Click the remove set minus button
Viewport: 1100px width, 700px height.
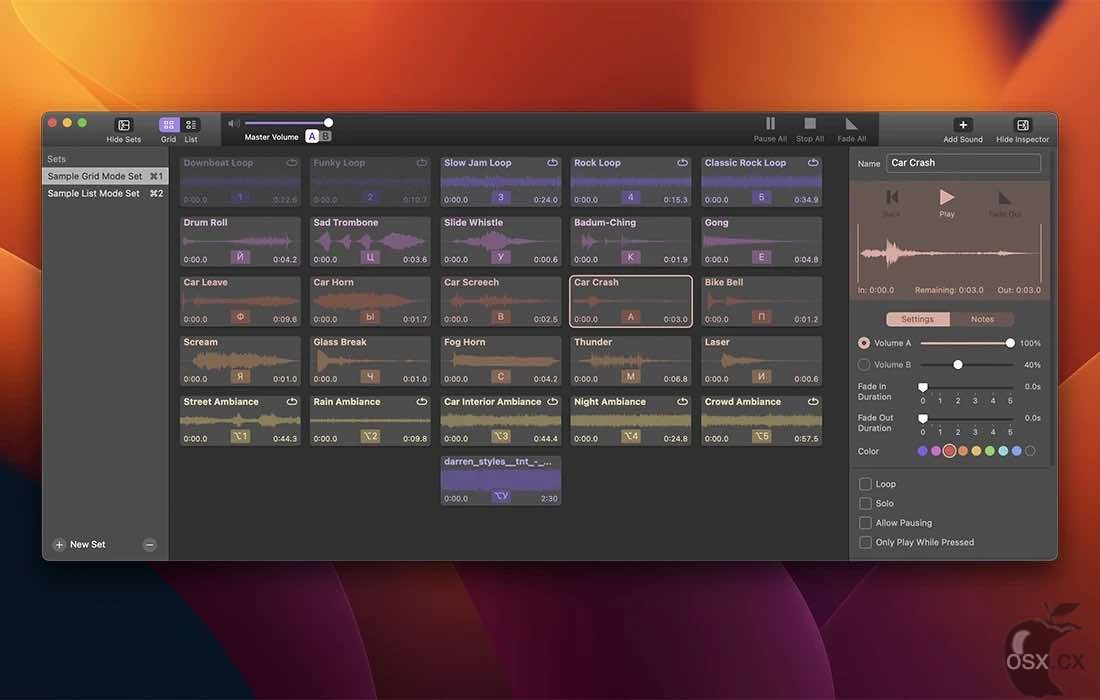click(149, 544)
